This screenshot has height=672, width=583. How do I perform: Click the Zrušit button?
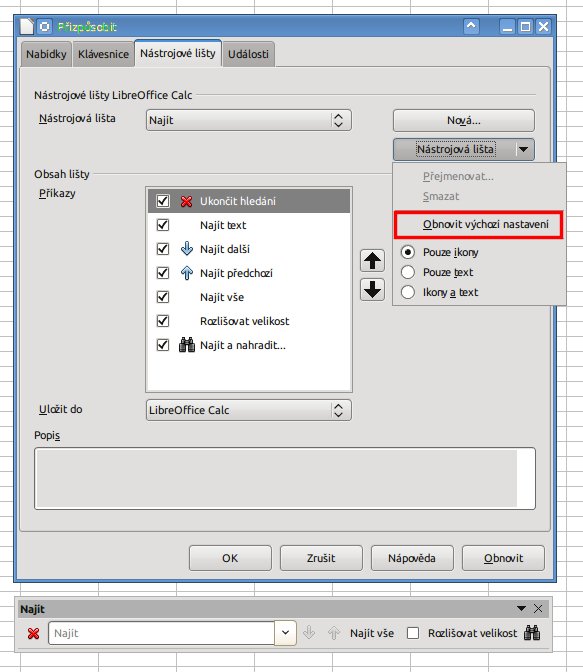[x=321, y=558]
